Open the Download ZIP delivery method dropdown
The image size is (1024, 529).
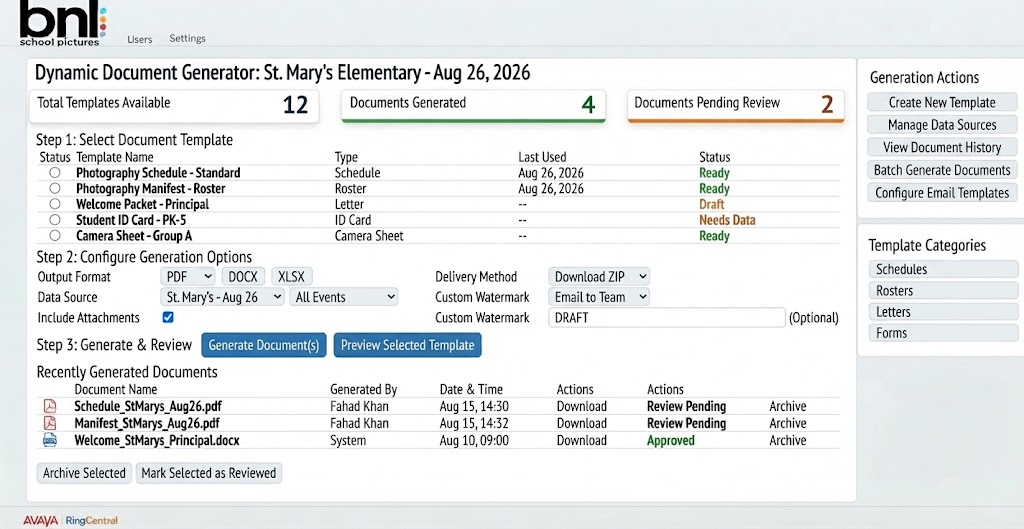(599, 276)
